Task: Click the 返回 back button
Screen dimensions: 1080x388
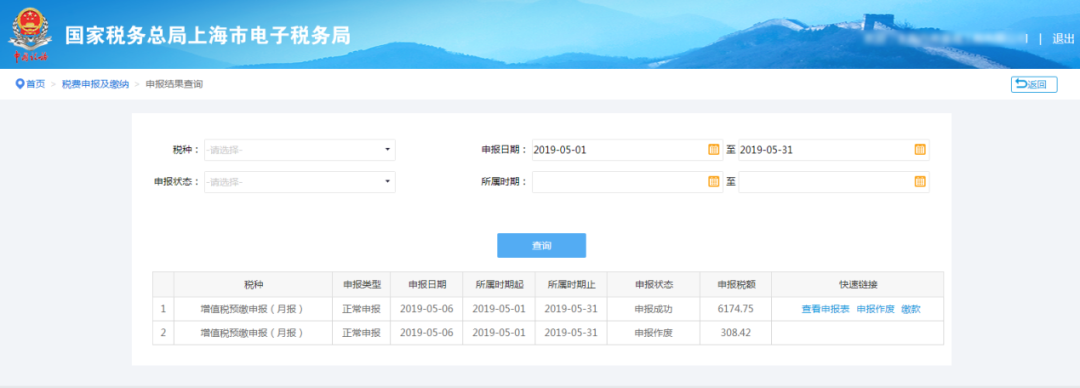Action: pyautogui.click(x=1034, y=85)
